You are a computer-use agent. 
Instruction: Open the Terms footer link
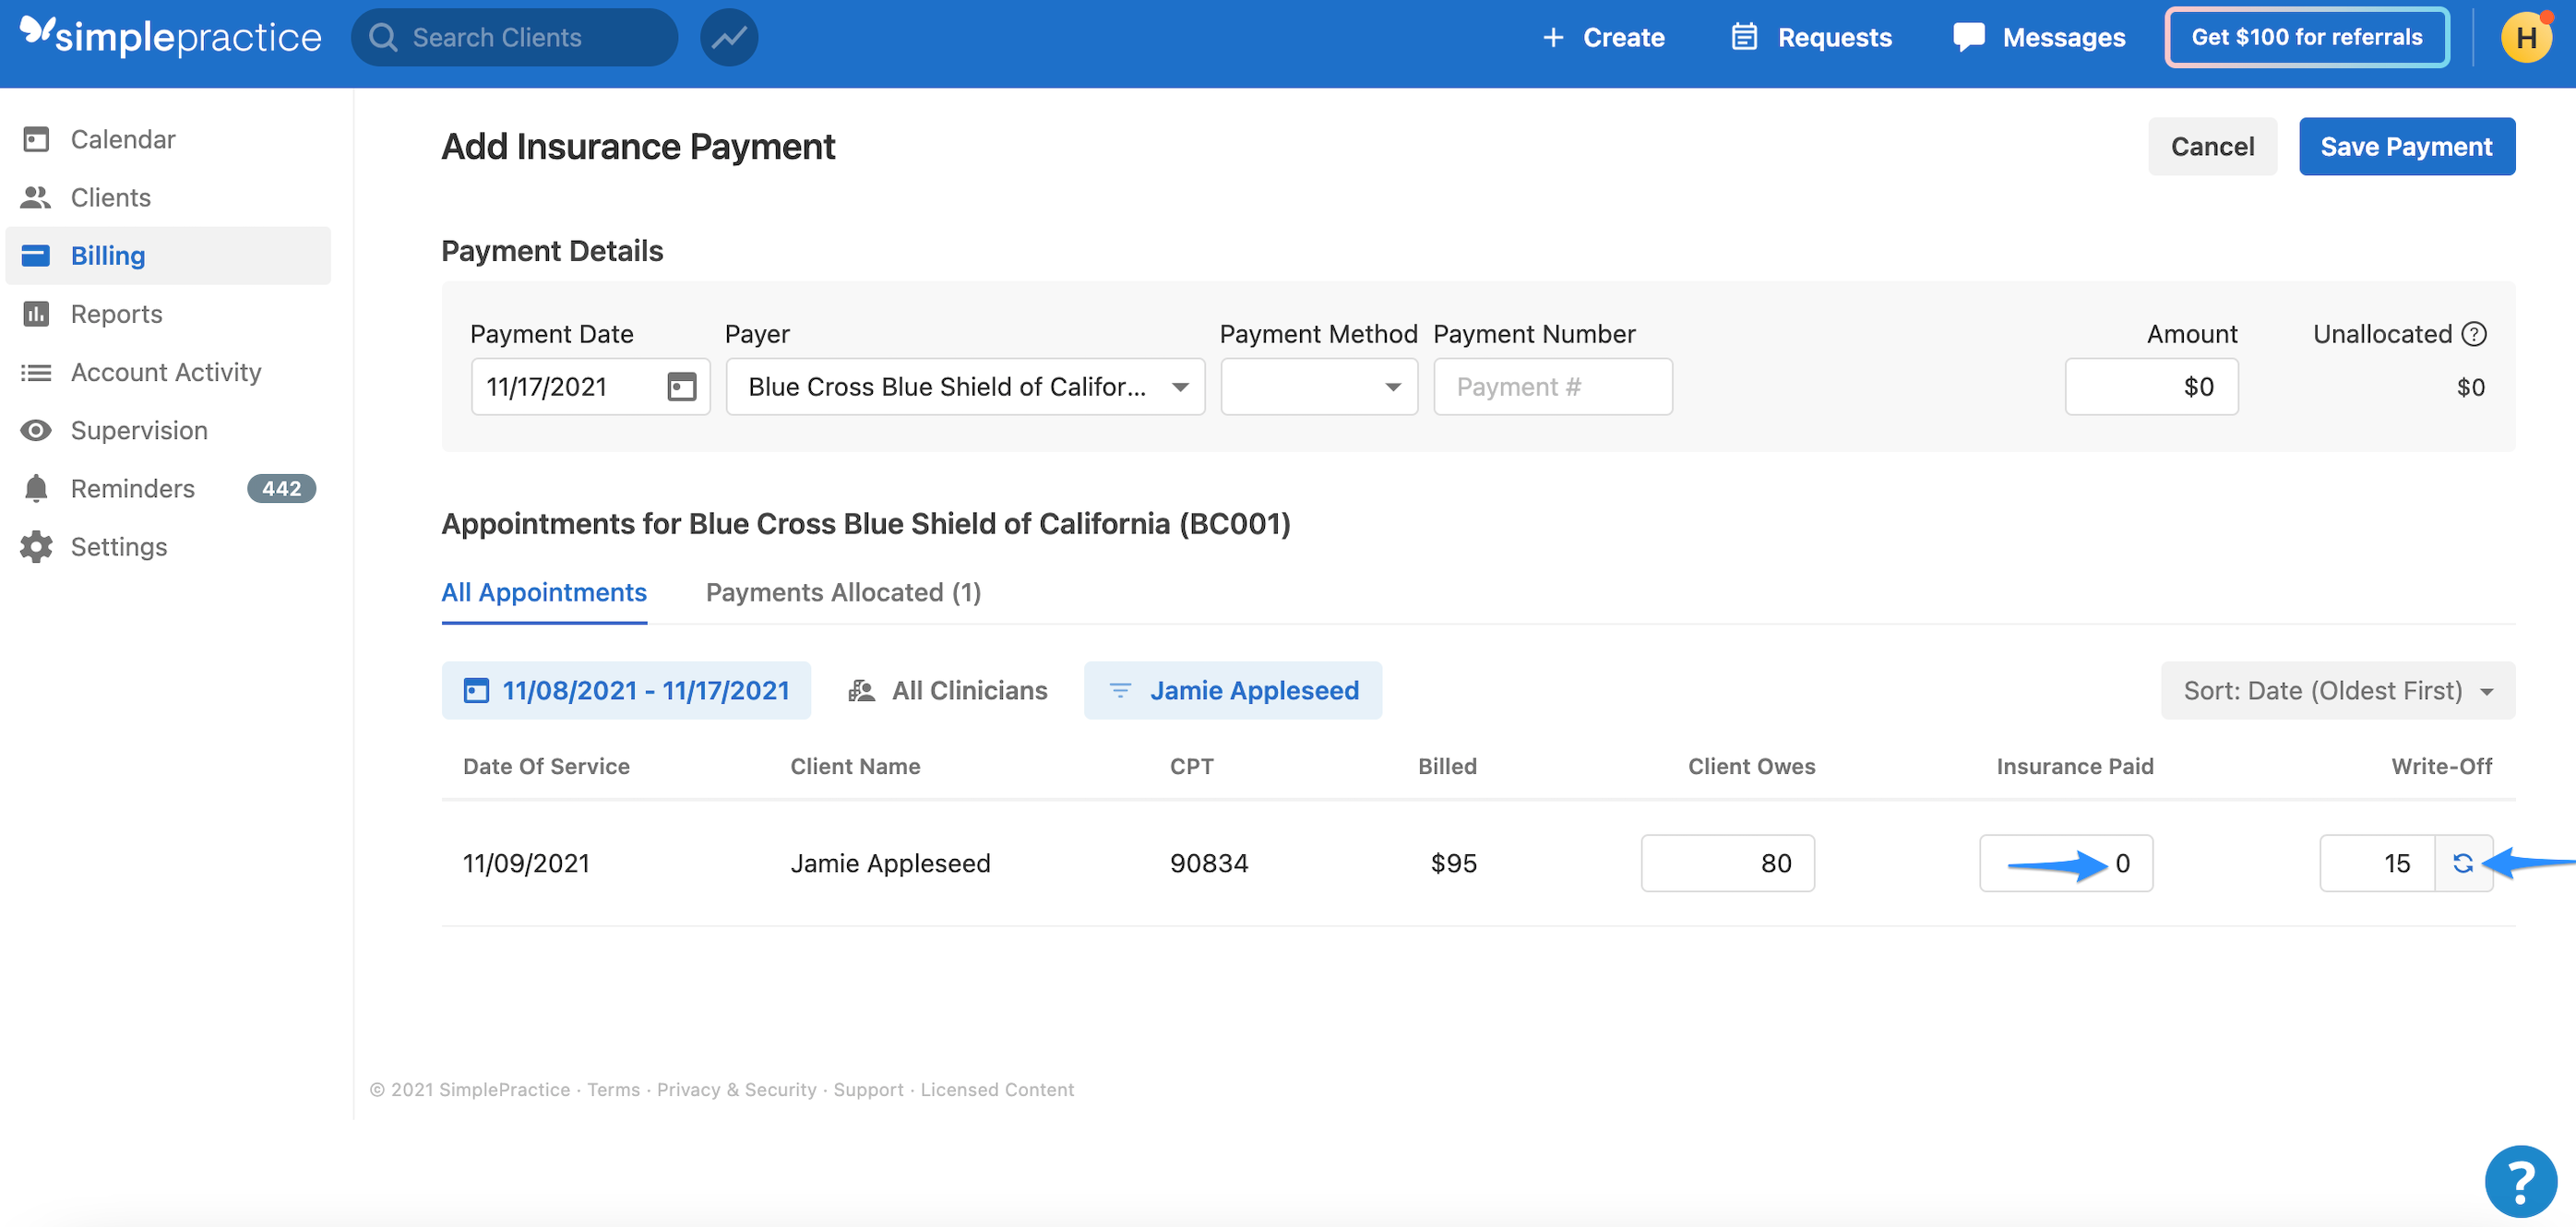click(613, 1089)
